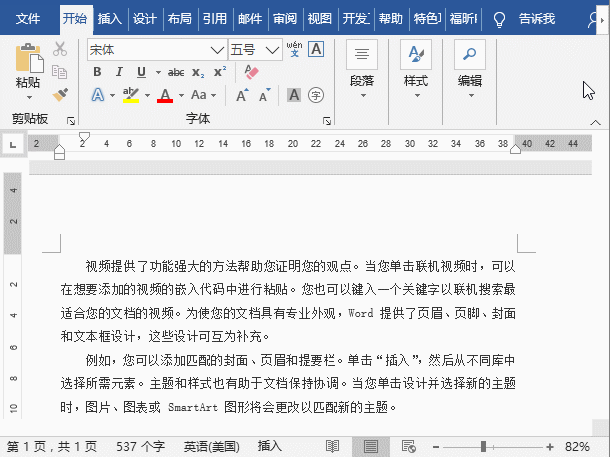Image resolution: width=610 pixels, height=457 pixels.
Task: Collapse the ribbon with the chevron
Action: (595, 123)
